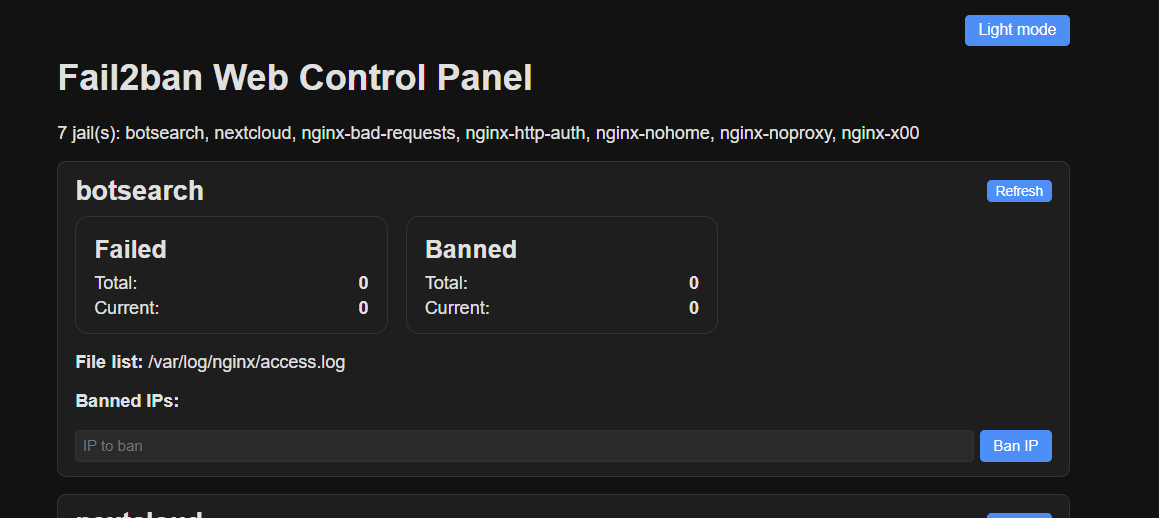1159x518 pixels.
Task: Click the 'File list:' bold label
Action: coord(109,363)
